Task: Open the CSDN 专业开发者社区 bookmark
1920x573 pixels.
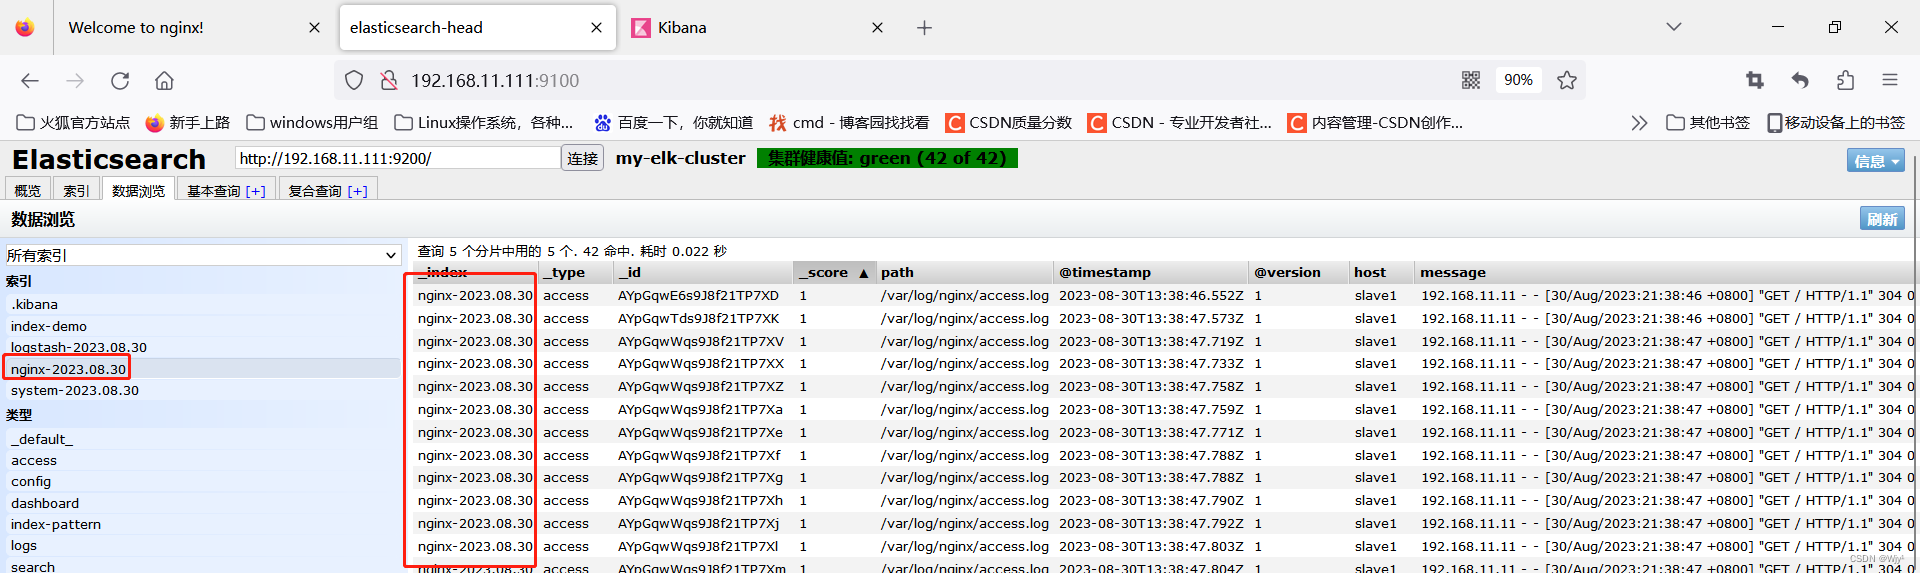Action: (1180, 123)
